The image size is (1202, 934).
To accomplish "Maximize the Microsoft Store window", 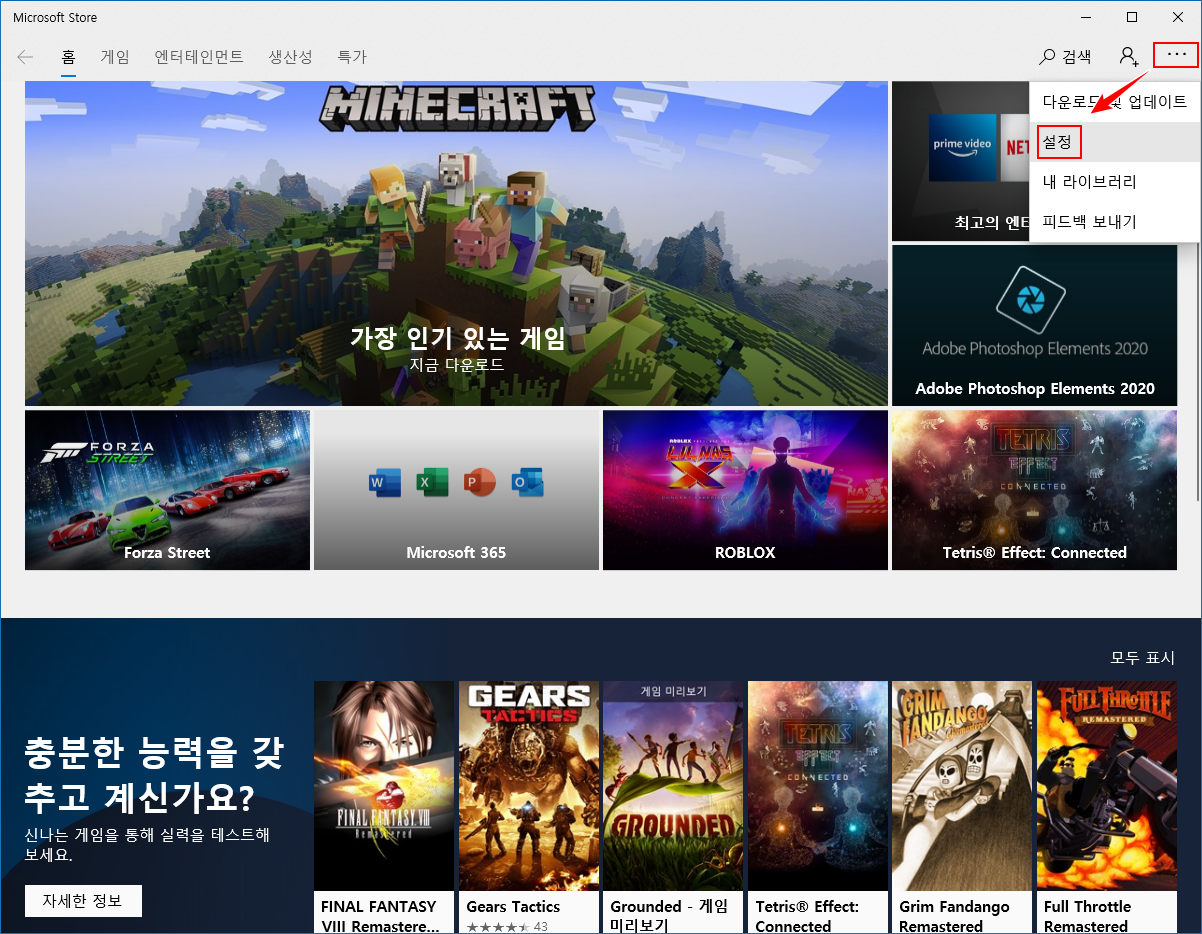I will click(x=1132, y=17).
